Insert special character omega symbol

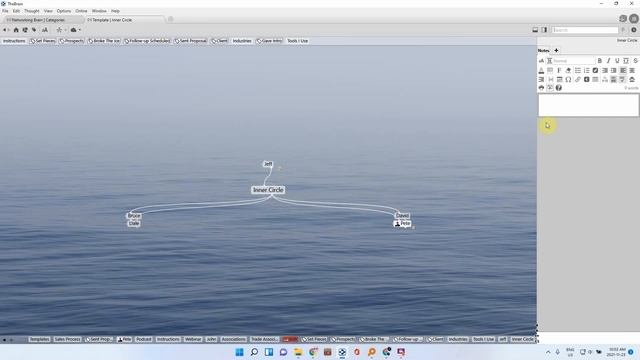(x=568, y=79)
